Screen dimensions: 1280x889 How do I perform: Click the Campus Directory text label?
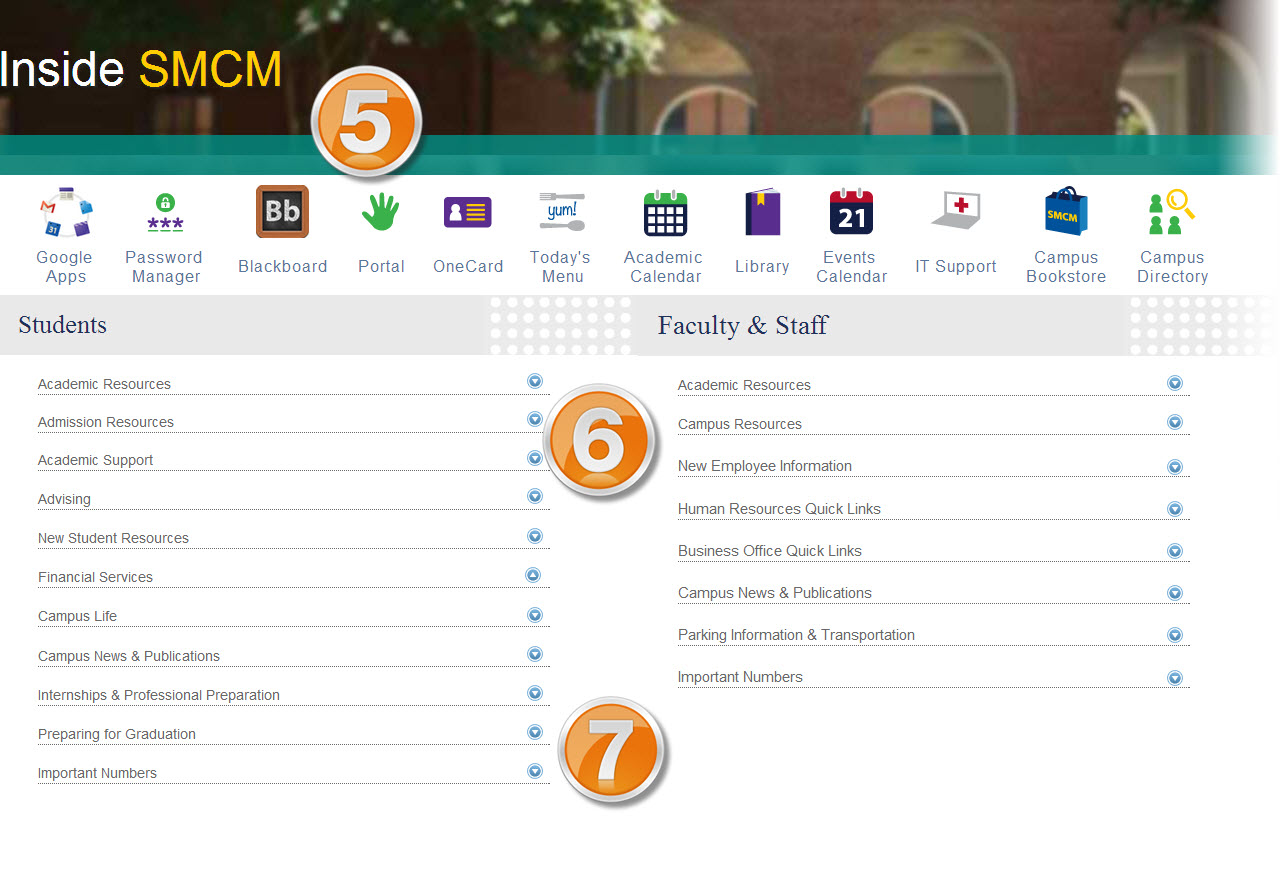(x=1172, y=267)
